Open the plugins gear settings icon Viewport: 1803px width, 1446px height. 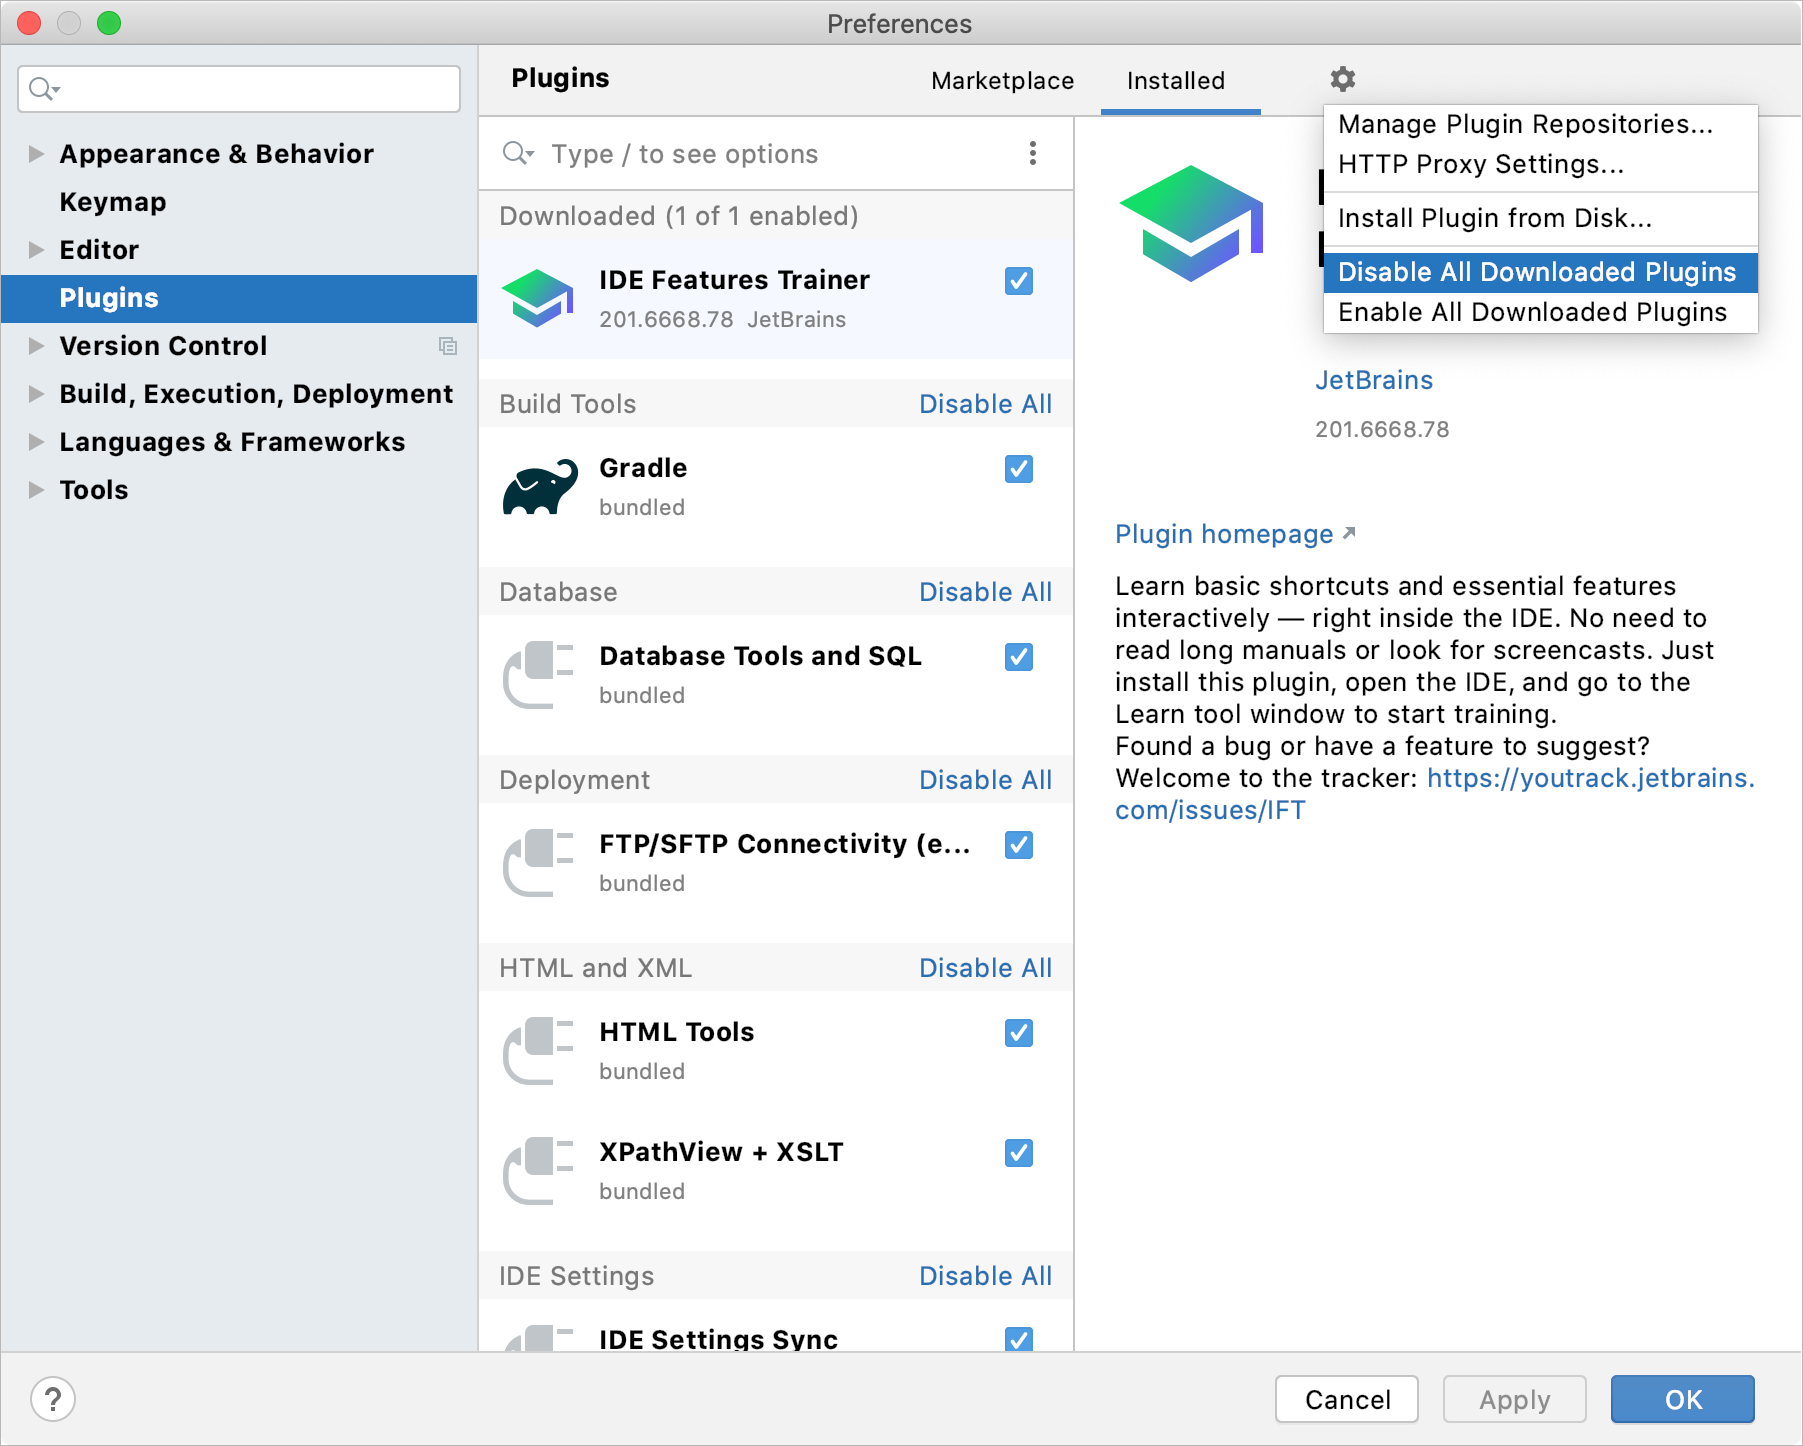tap(1342, 79)
